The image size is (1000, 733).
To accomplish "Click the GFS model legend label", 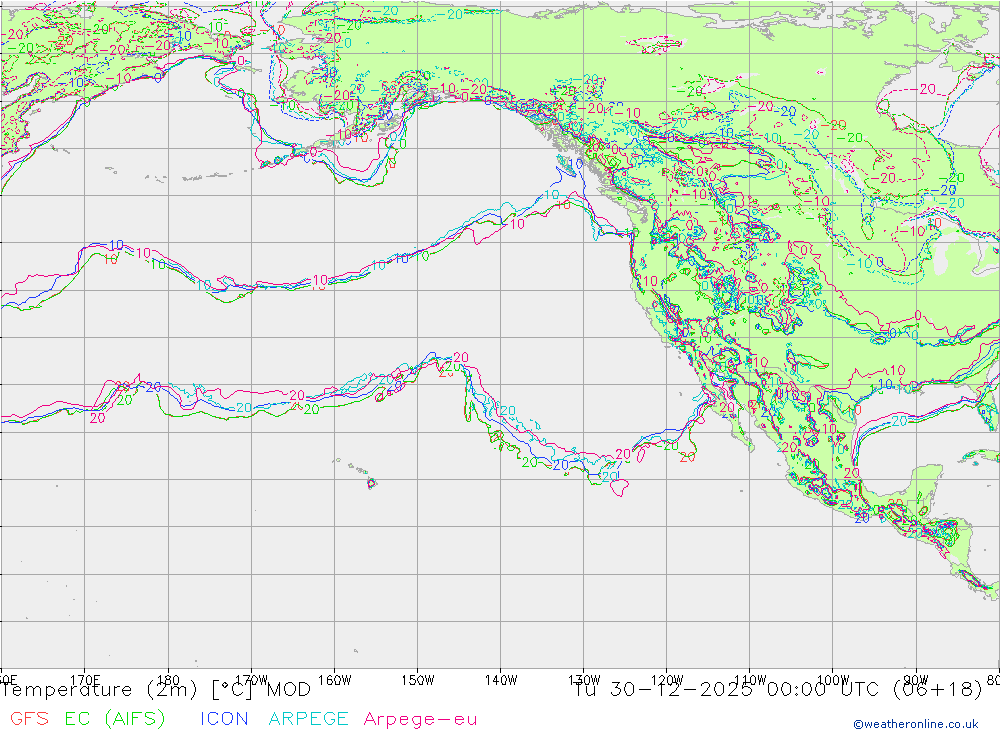I will point(29,718).
